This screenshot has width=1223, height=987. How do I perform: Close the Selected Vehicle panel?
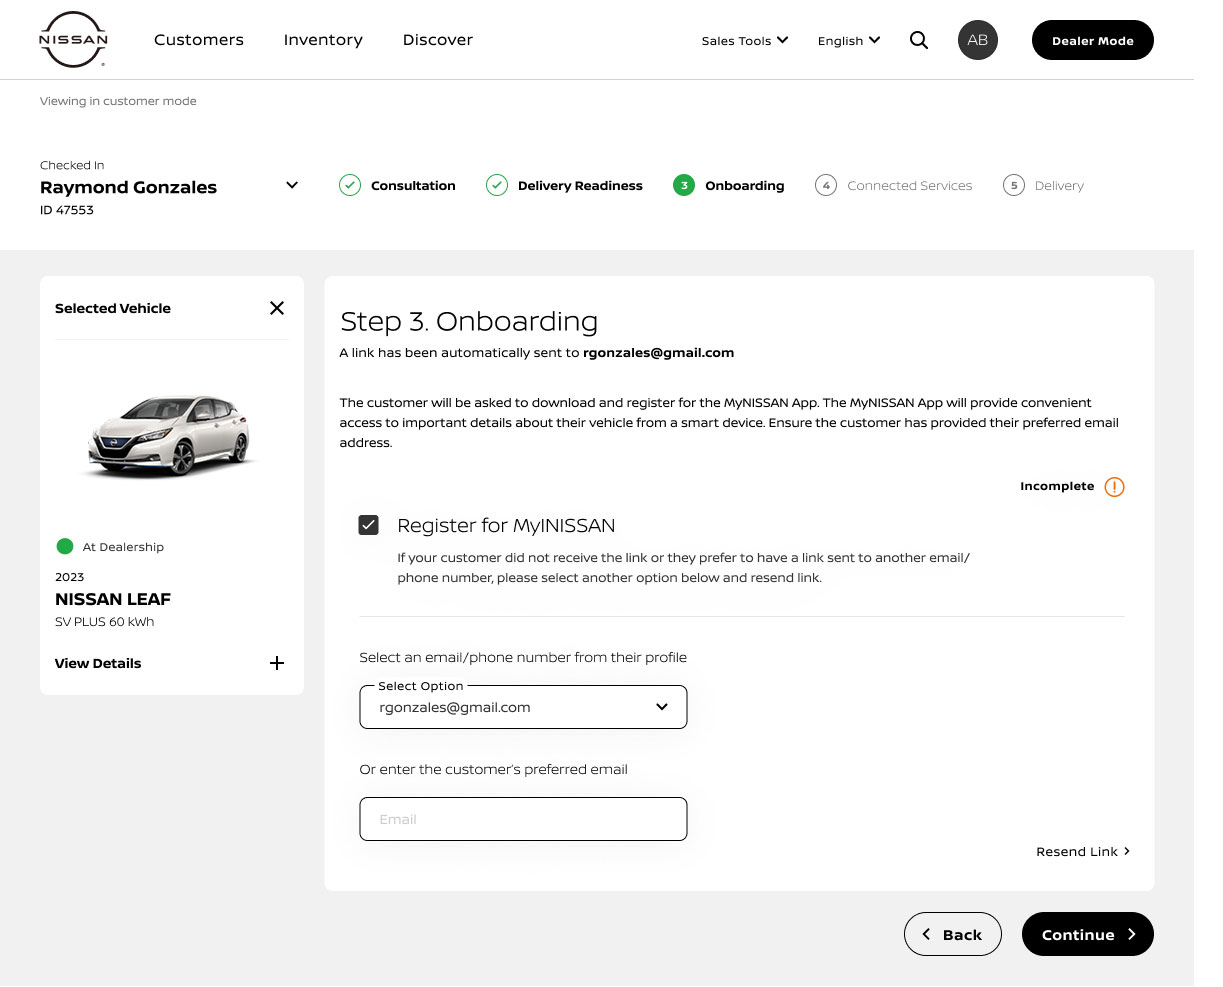point(277,308)
